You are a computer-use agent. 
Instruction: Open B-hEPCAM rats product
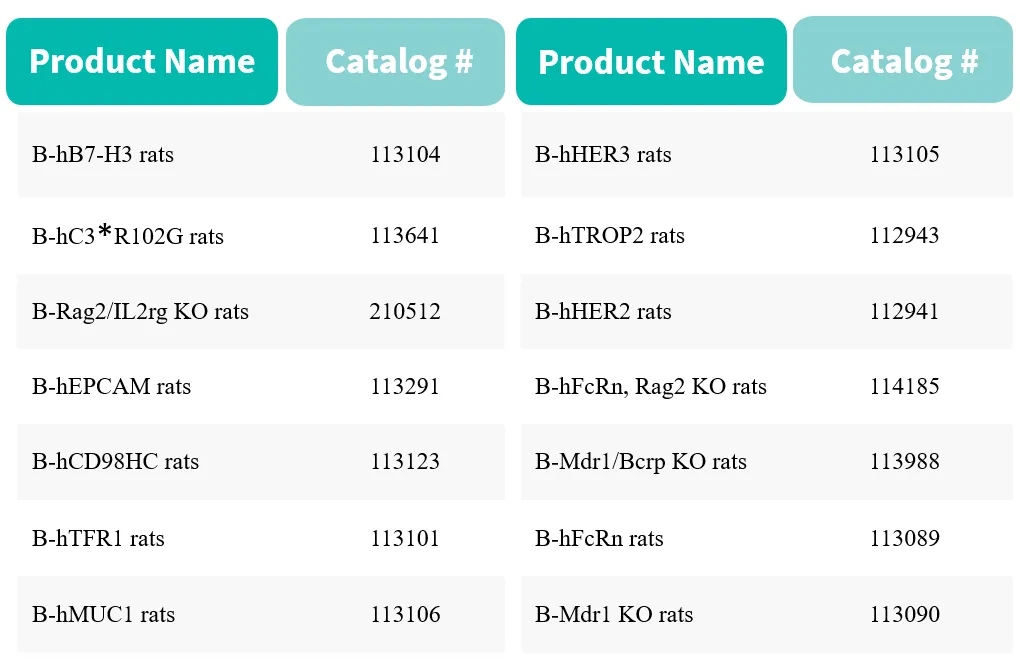point(111,387)
